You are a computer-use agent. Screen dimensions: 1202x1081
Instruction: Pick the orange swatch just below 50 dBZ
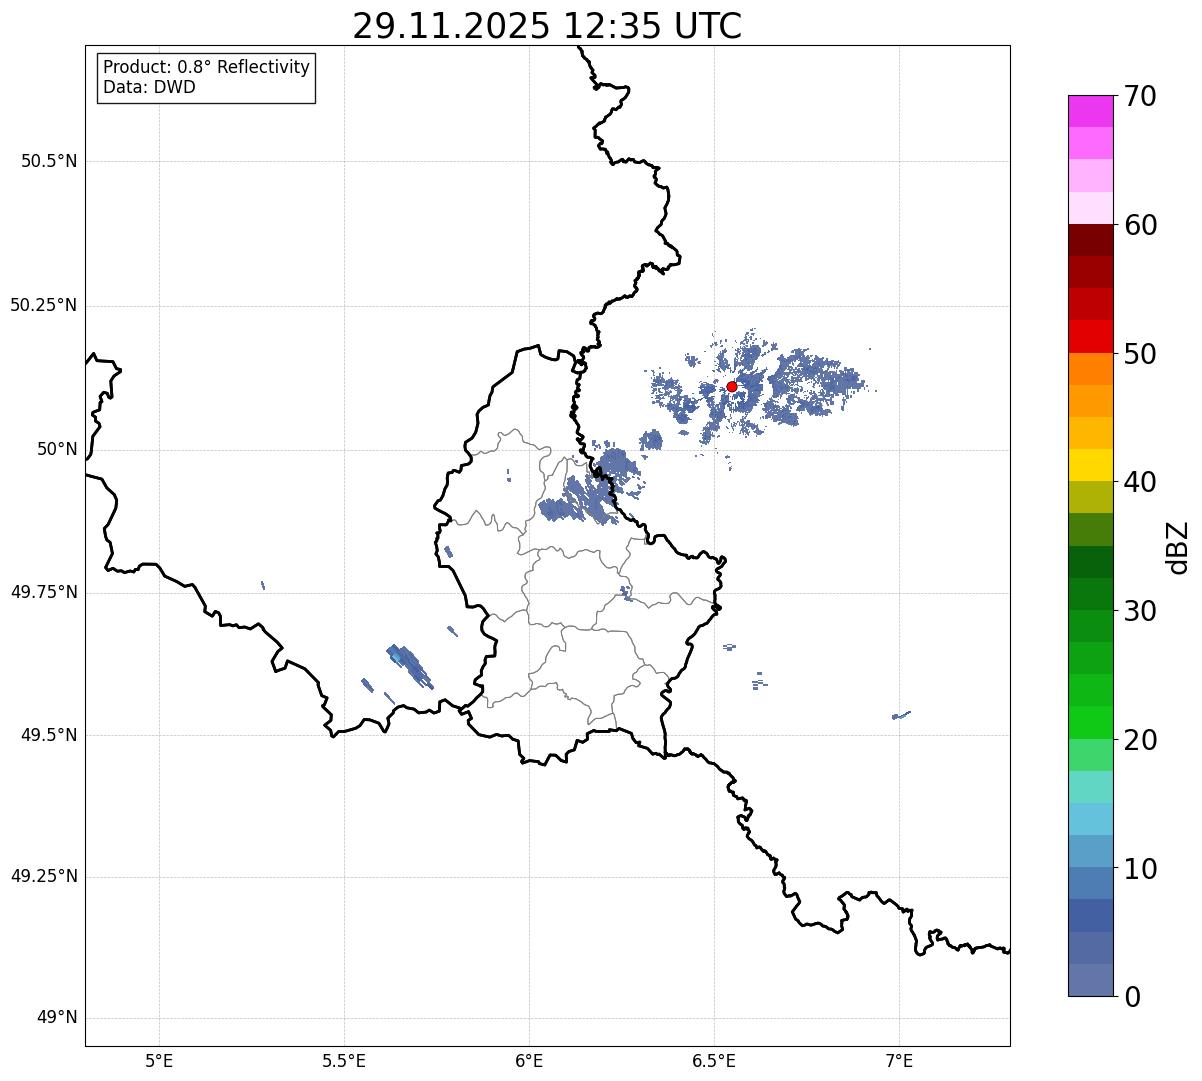tap(1090, 369)
